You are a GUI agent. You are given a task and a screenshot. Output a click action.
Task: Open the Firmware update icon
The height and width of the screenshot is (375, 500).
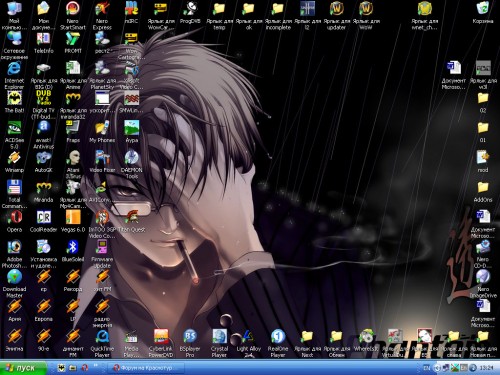point(102,248)
